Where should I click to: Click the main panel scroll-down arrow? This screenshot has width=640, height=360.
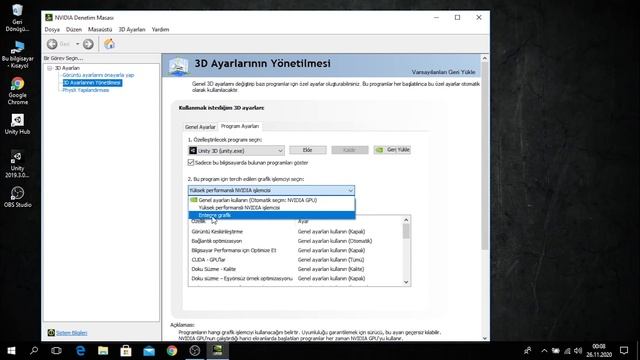tap(485, 338)
